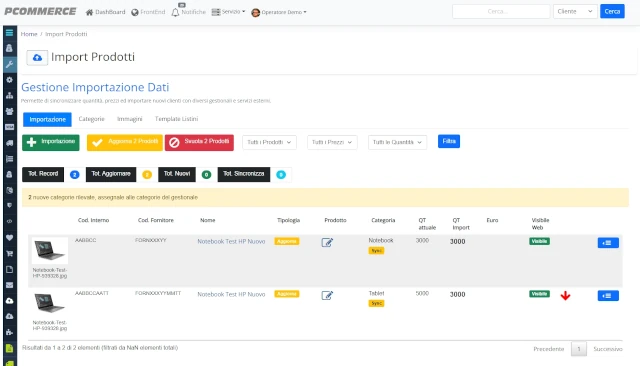Open the envelope mail sidebar icon

(x=9, y=285)
